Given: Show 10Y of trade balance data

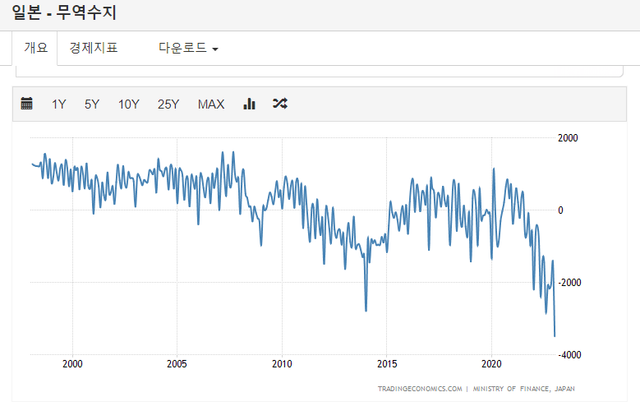Looking at the screenshot, I should pyautogui.click(x=128, y=104).
